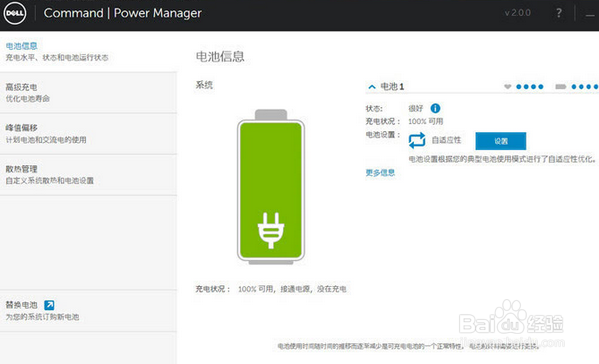Screen dimensions: 599x364
Task: Click the battery status info icon
Action: tap(435, 108)
